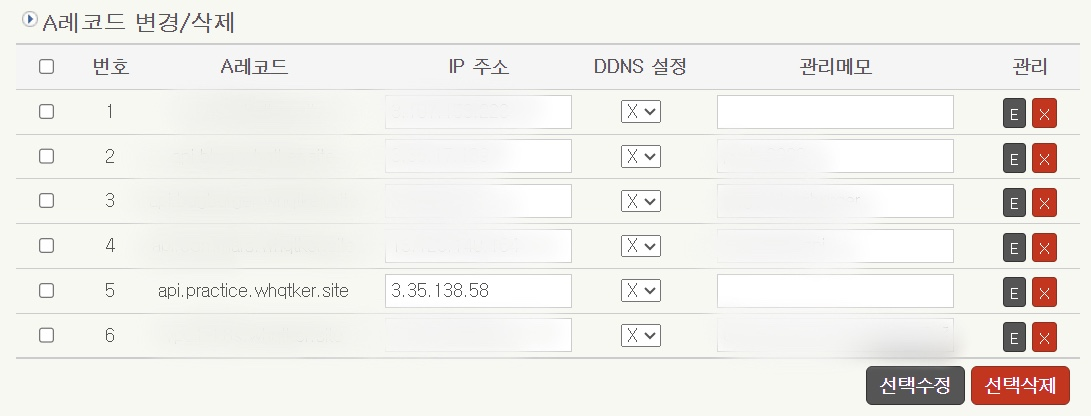Click the 선택수정 button
This screenshot has height=416, width=1091.
point(915,385)
